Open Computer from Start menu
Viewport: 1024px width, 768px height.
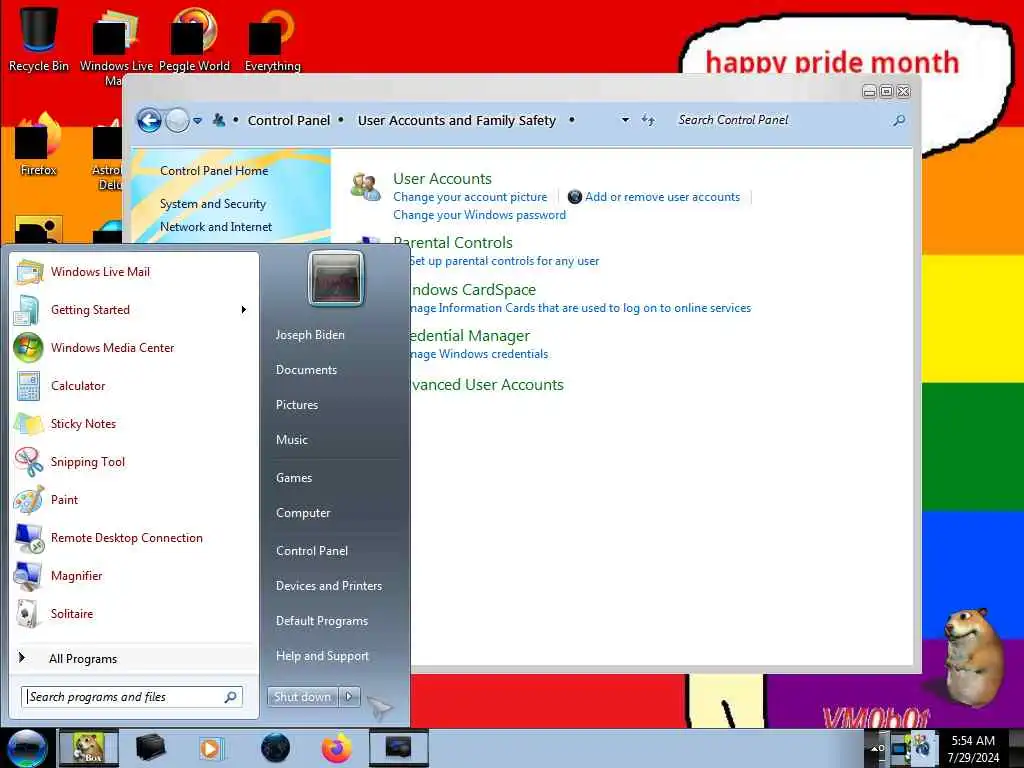point(303,513)
